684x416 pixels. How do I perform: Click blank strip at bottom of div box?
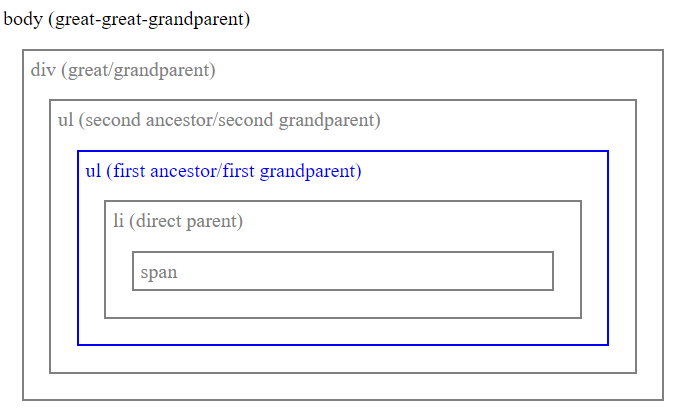(x=342, y=386)
